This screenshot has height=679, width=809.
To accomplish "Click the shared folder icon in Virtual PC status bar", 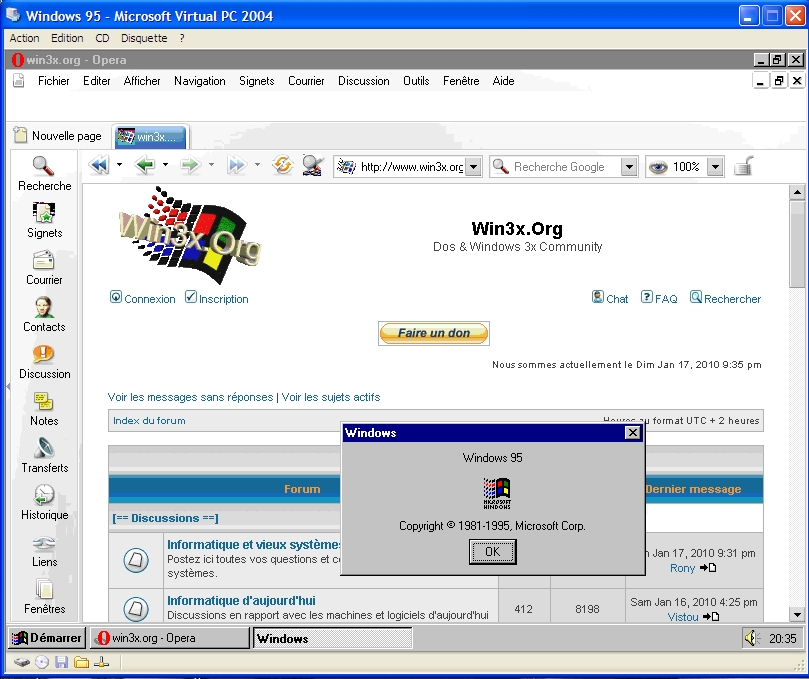I will click(82, 662).
